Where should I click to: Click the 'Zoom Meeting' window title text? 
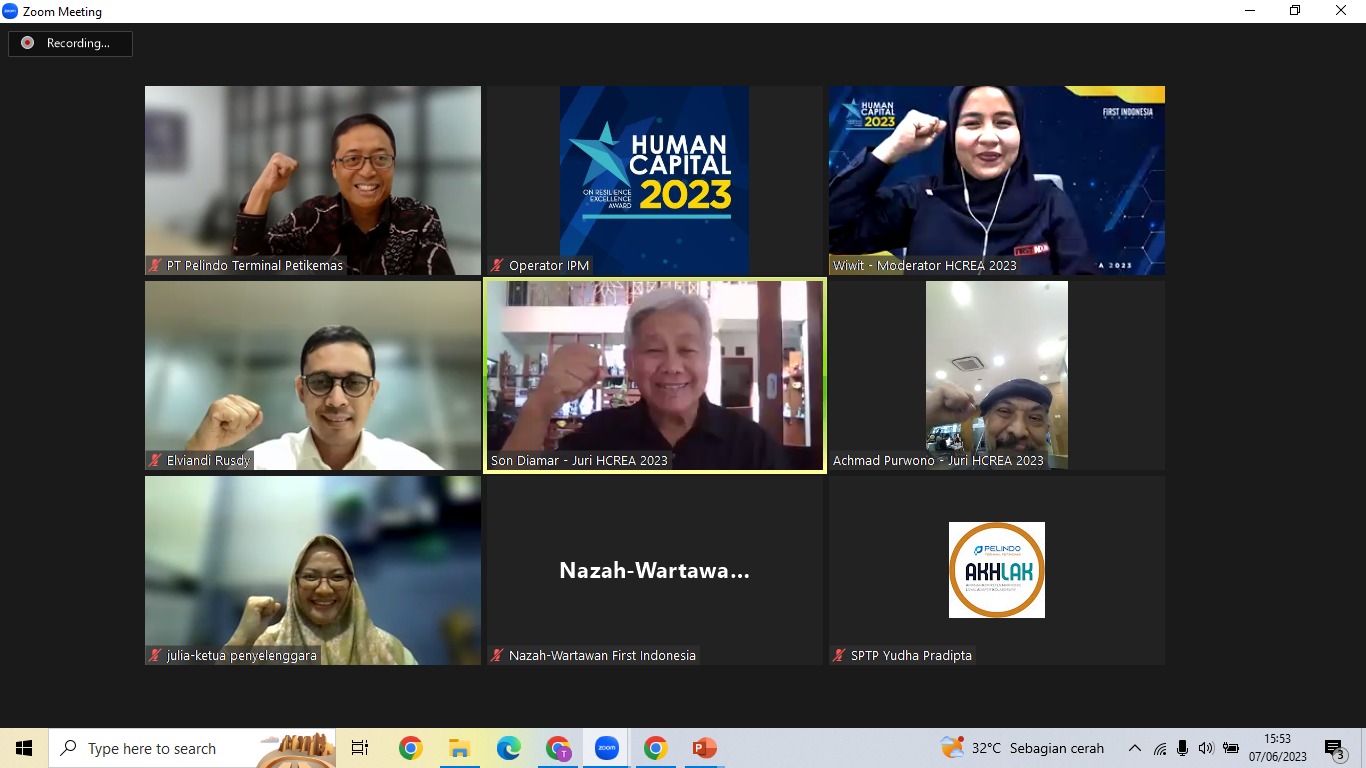click(x=62, y=12)
